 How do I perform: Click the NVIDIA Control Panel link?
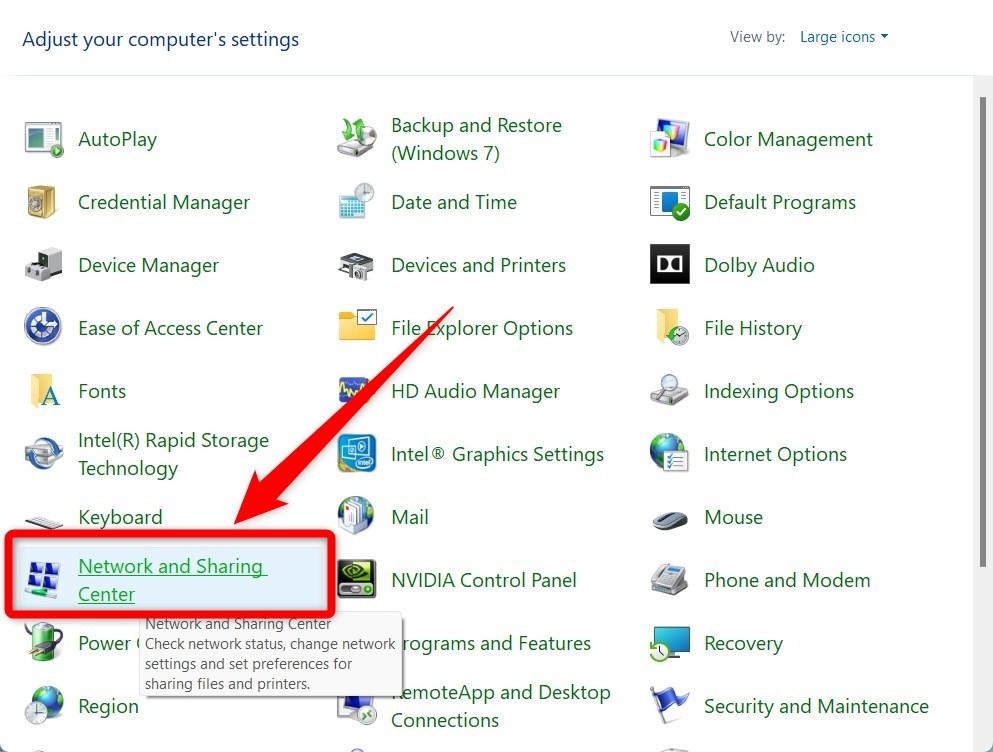point(484,580)
